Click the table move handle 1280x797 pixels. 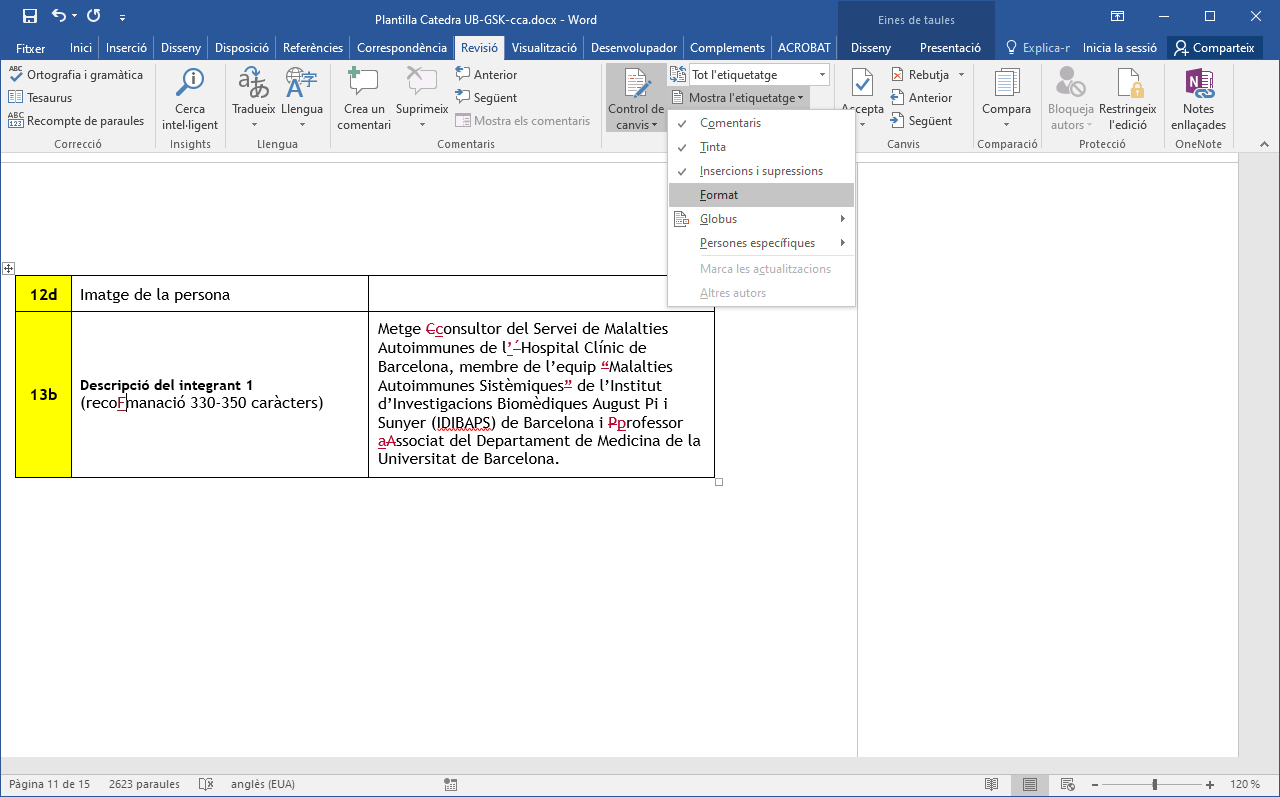click(8, 268)
